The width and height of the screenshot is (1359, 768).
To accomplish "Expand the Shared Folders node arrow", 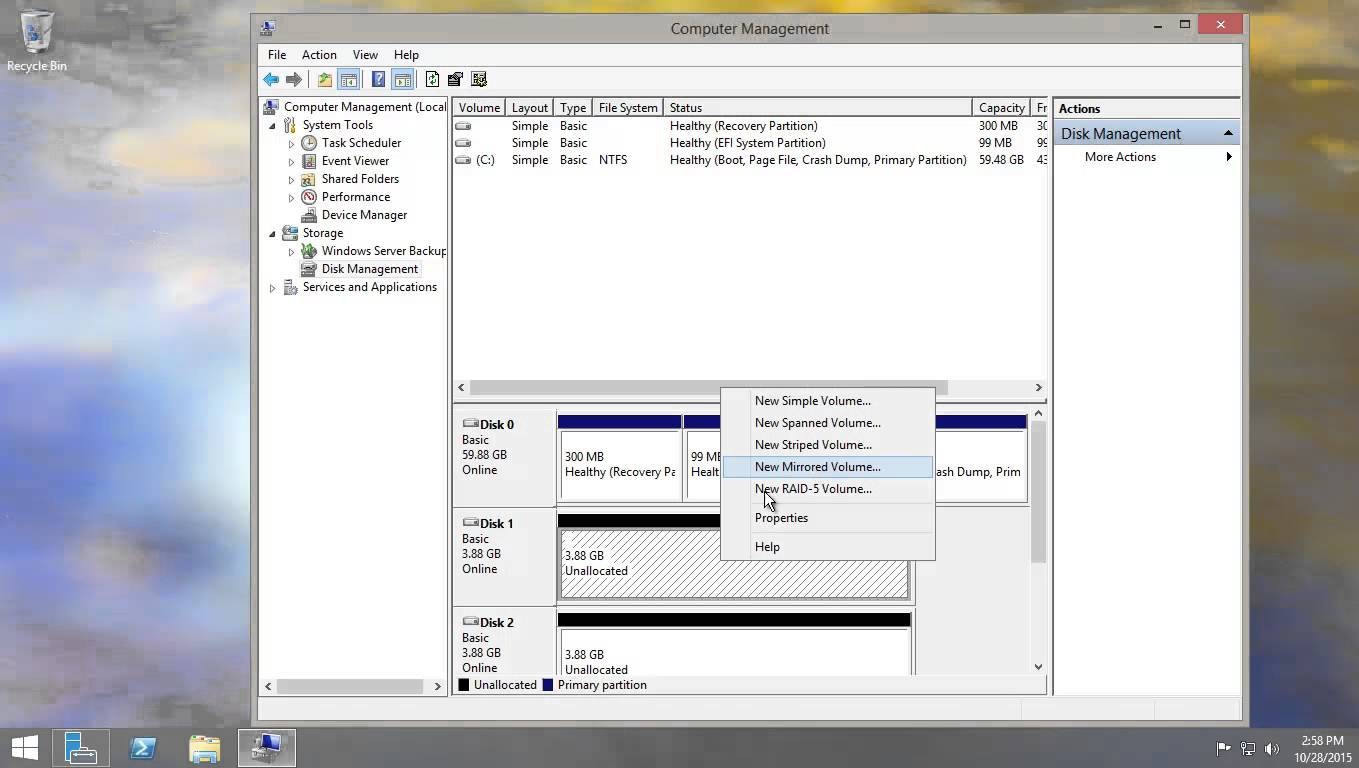I will point(291,179).
